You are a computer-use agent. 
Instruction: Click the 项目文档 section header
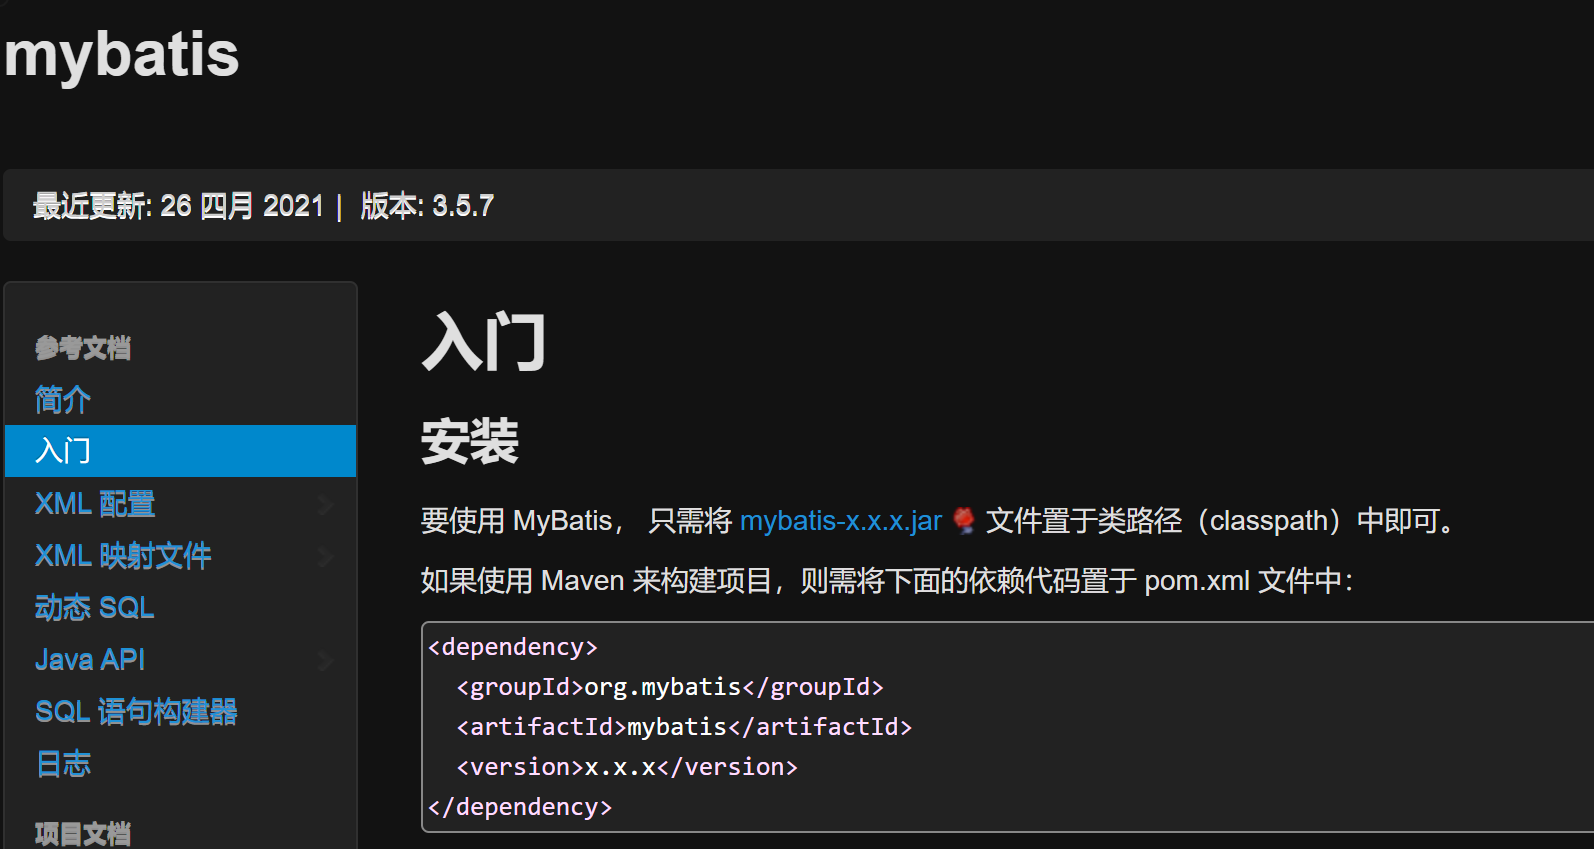[x=83, y=834]
